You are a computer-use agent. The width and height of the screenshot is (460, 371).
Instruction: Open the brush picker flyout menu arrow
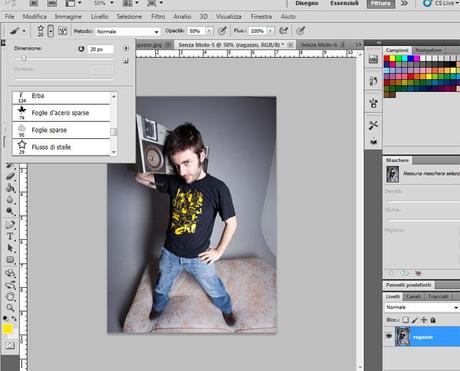(x=126, y=48)
